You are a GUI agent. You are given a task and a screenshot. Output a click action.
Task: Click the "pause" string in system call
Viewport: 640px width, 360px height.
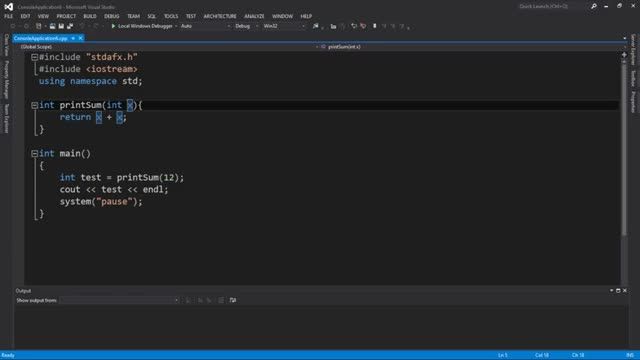[114, 202]
